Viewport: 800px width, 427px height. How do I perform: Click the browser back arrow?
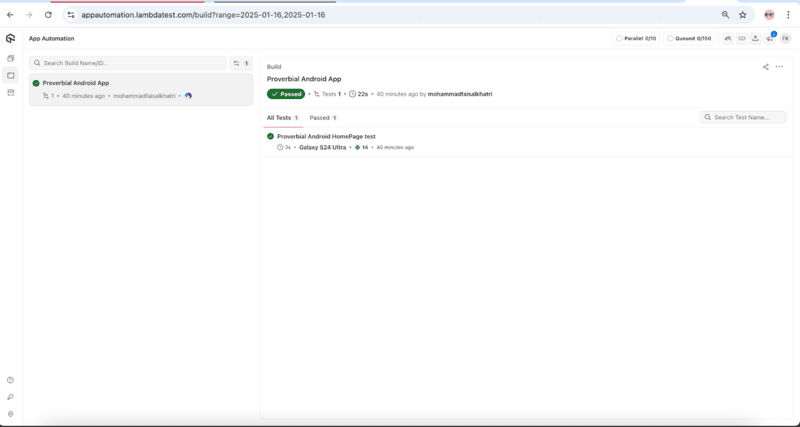click(x=10, y=15)
